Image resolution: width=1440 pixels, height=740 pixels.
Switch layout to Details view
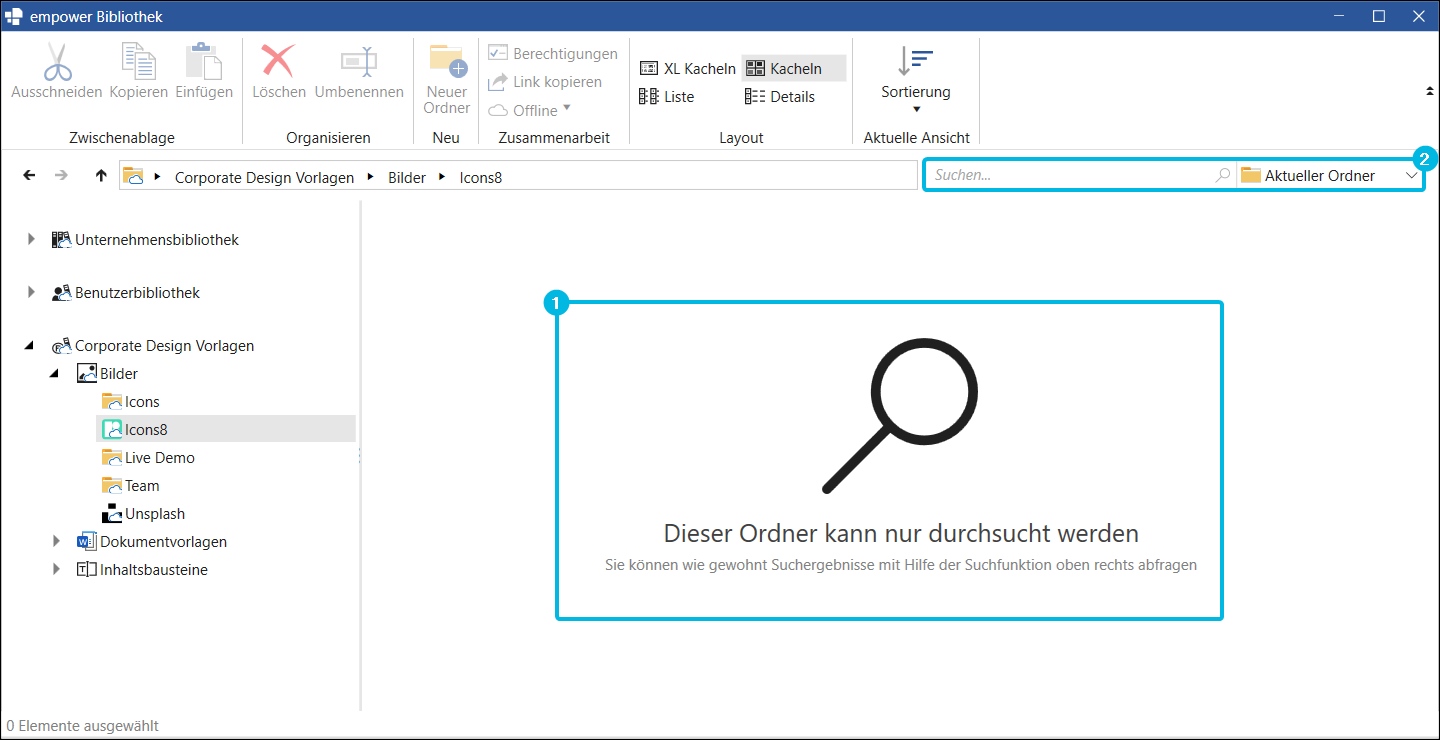[x=780, y=97]
